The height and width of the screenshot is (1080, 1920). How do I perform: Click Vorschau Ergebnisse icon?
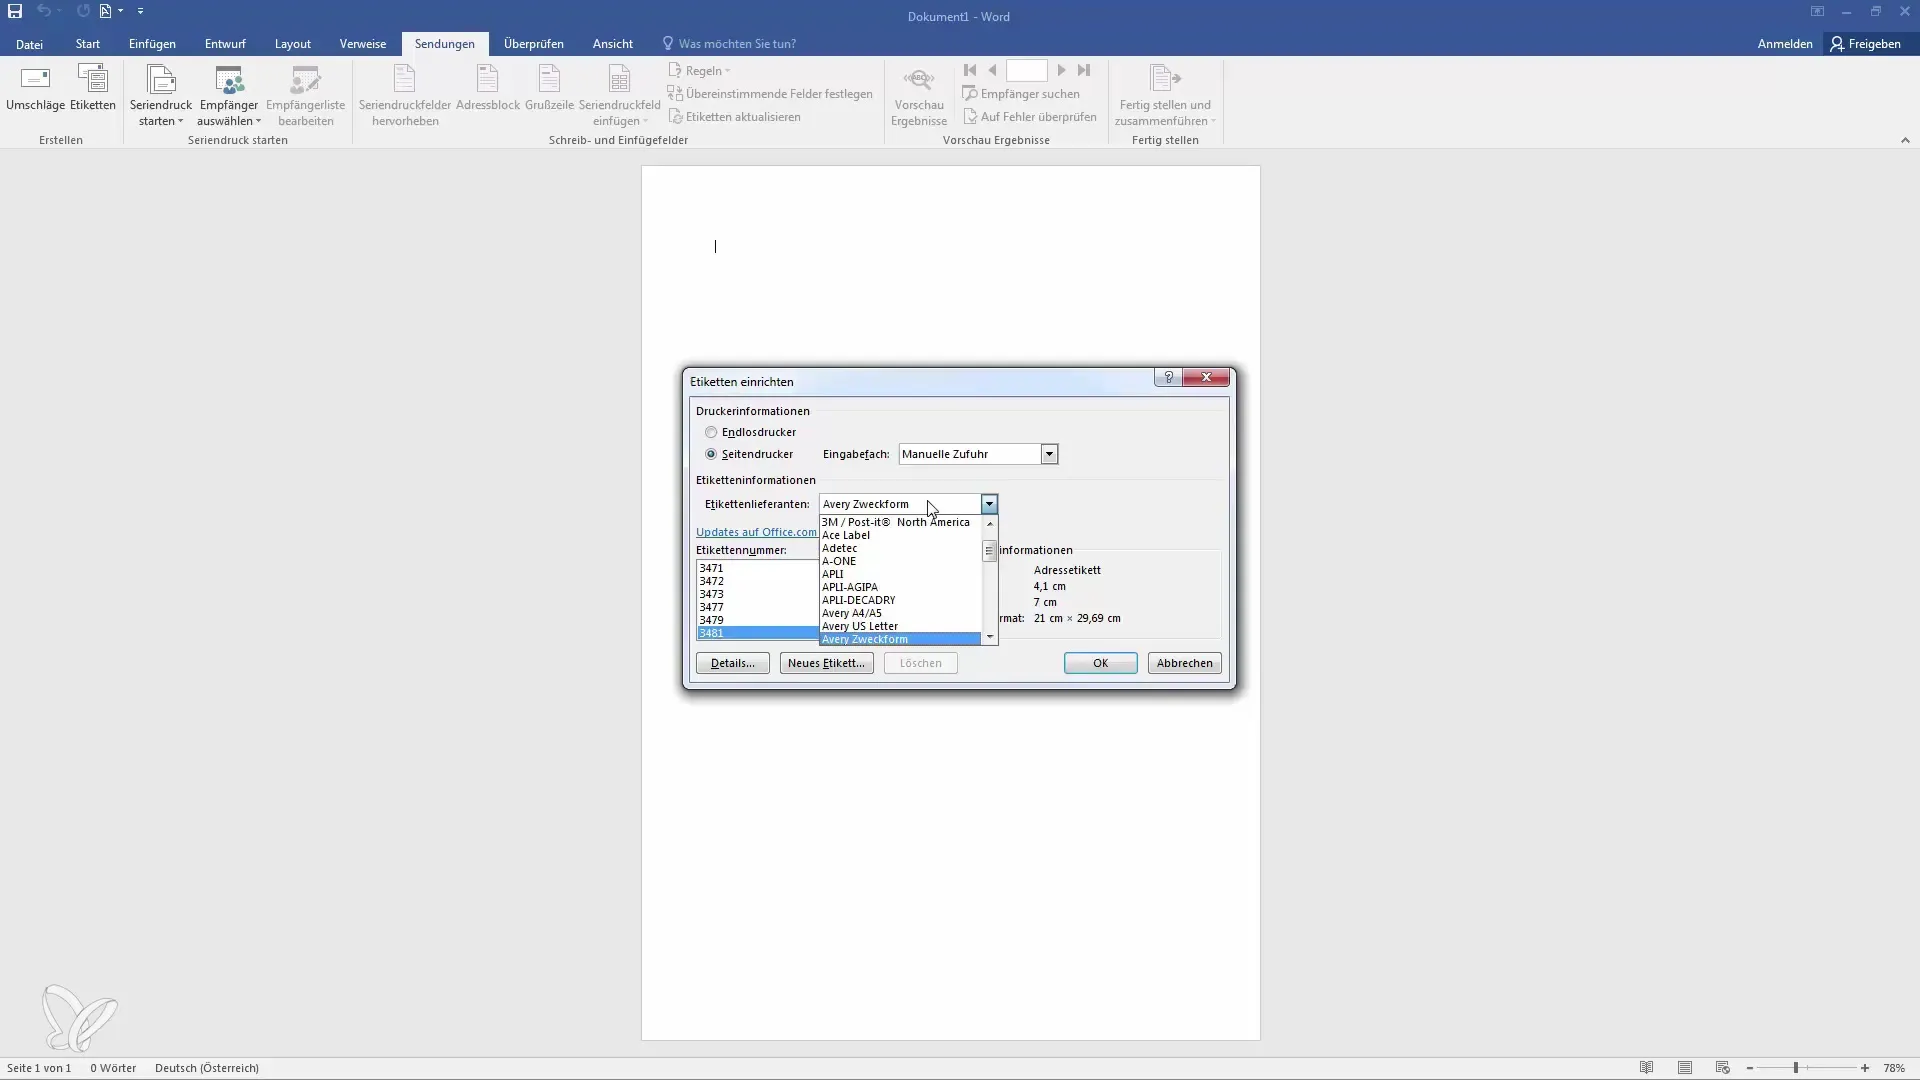(x=919, y=96)
